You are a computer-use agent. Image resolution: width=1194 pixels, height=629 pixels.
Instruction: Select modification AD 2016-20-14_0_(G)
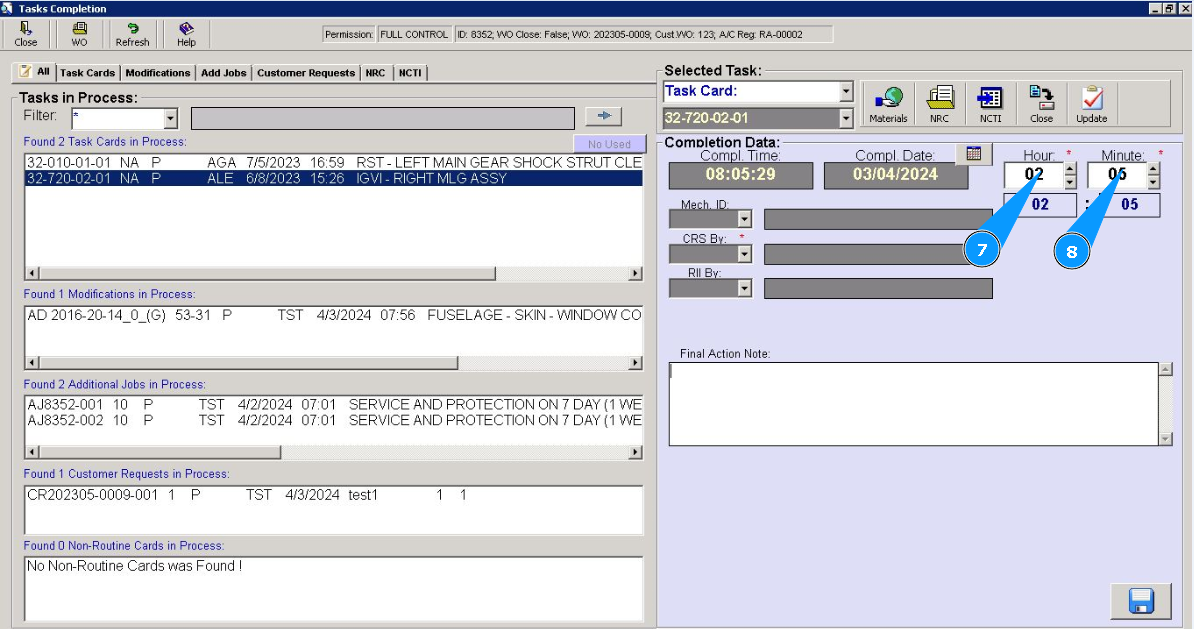[334, 315]
